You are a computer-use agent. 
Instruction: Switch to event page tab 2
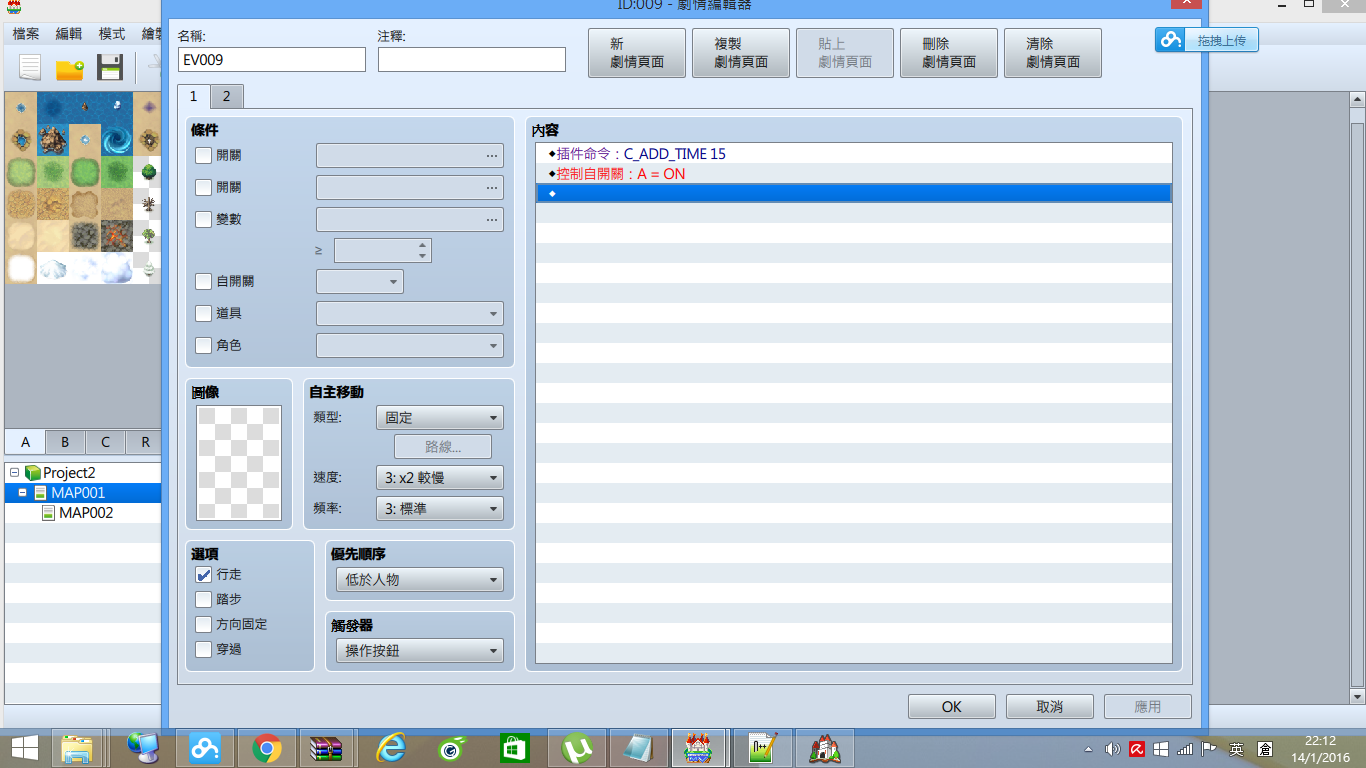point(227,96)
